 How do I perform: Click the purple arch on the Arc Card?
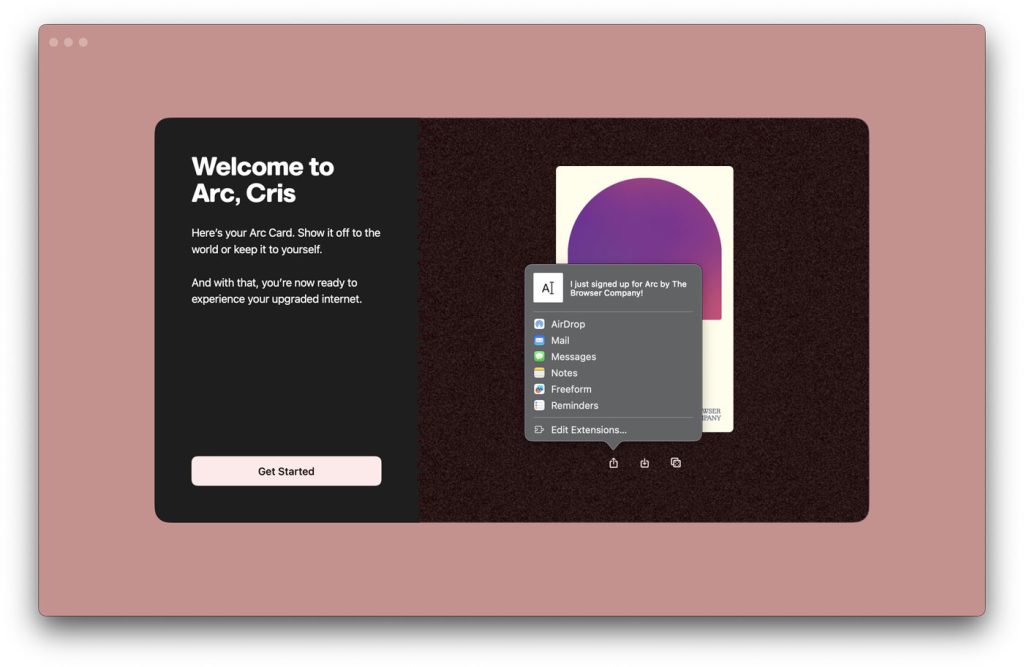[x=644, y=220]
